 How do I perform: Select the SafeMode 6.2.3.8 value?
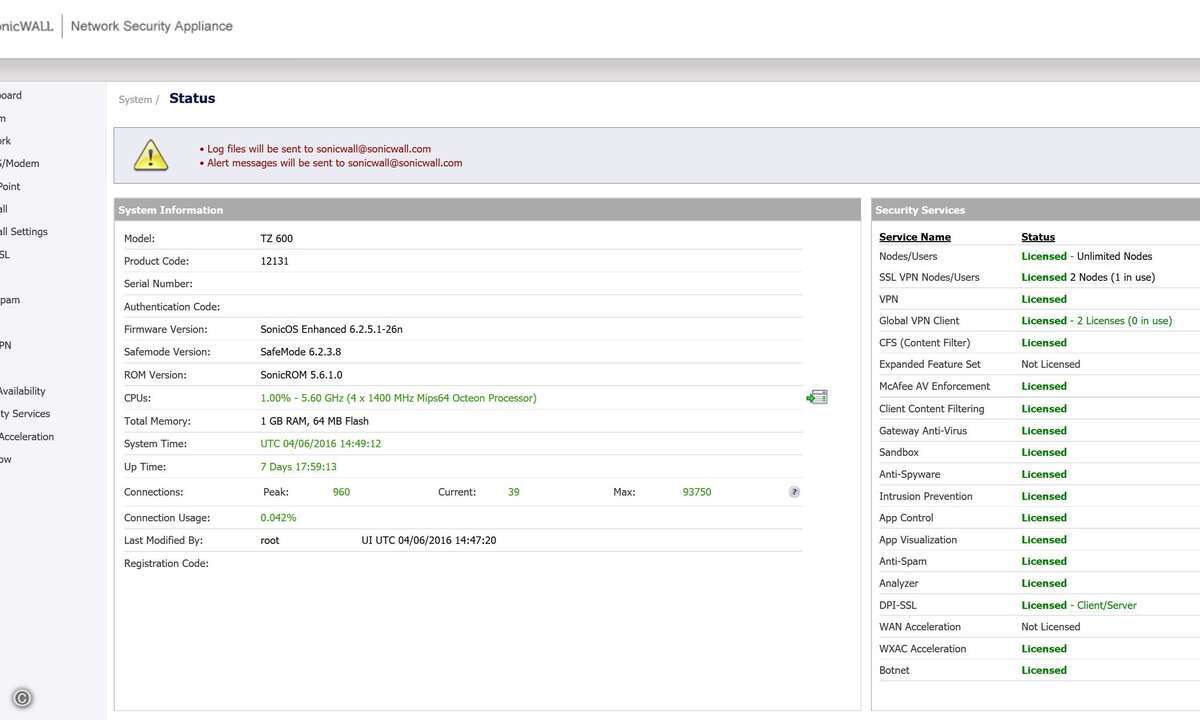coord(300,352)
